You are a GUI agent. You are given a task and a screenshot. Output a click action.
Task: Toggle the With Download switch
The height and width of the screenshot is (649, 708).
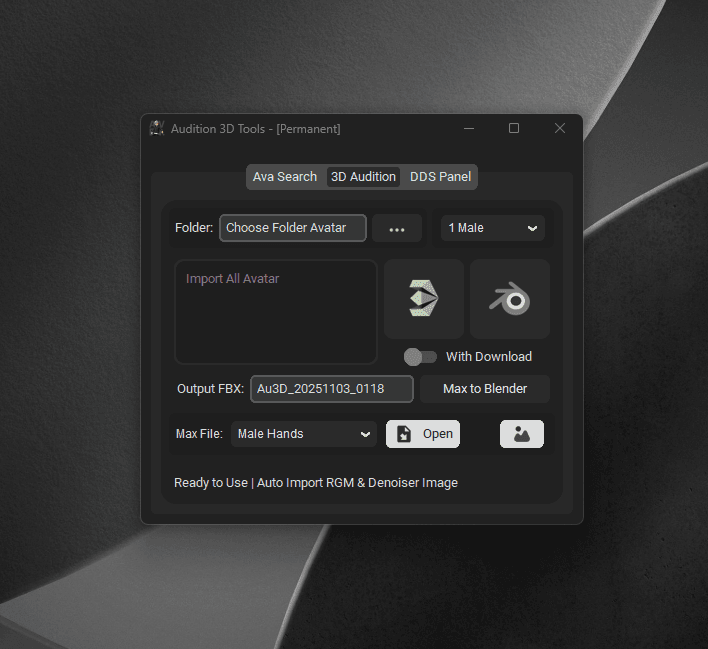[x=420, y=357]
